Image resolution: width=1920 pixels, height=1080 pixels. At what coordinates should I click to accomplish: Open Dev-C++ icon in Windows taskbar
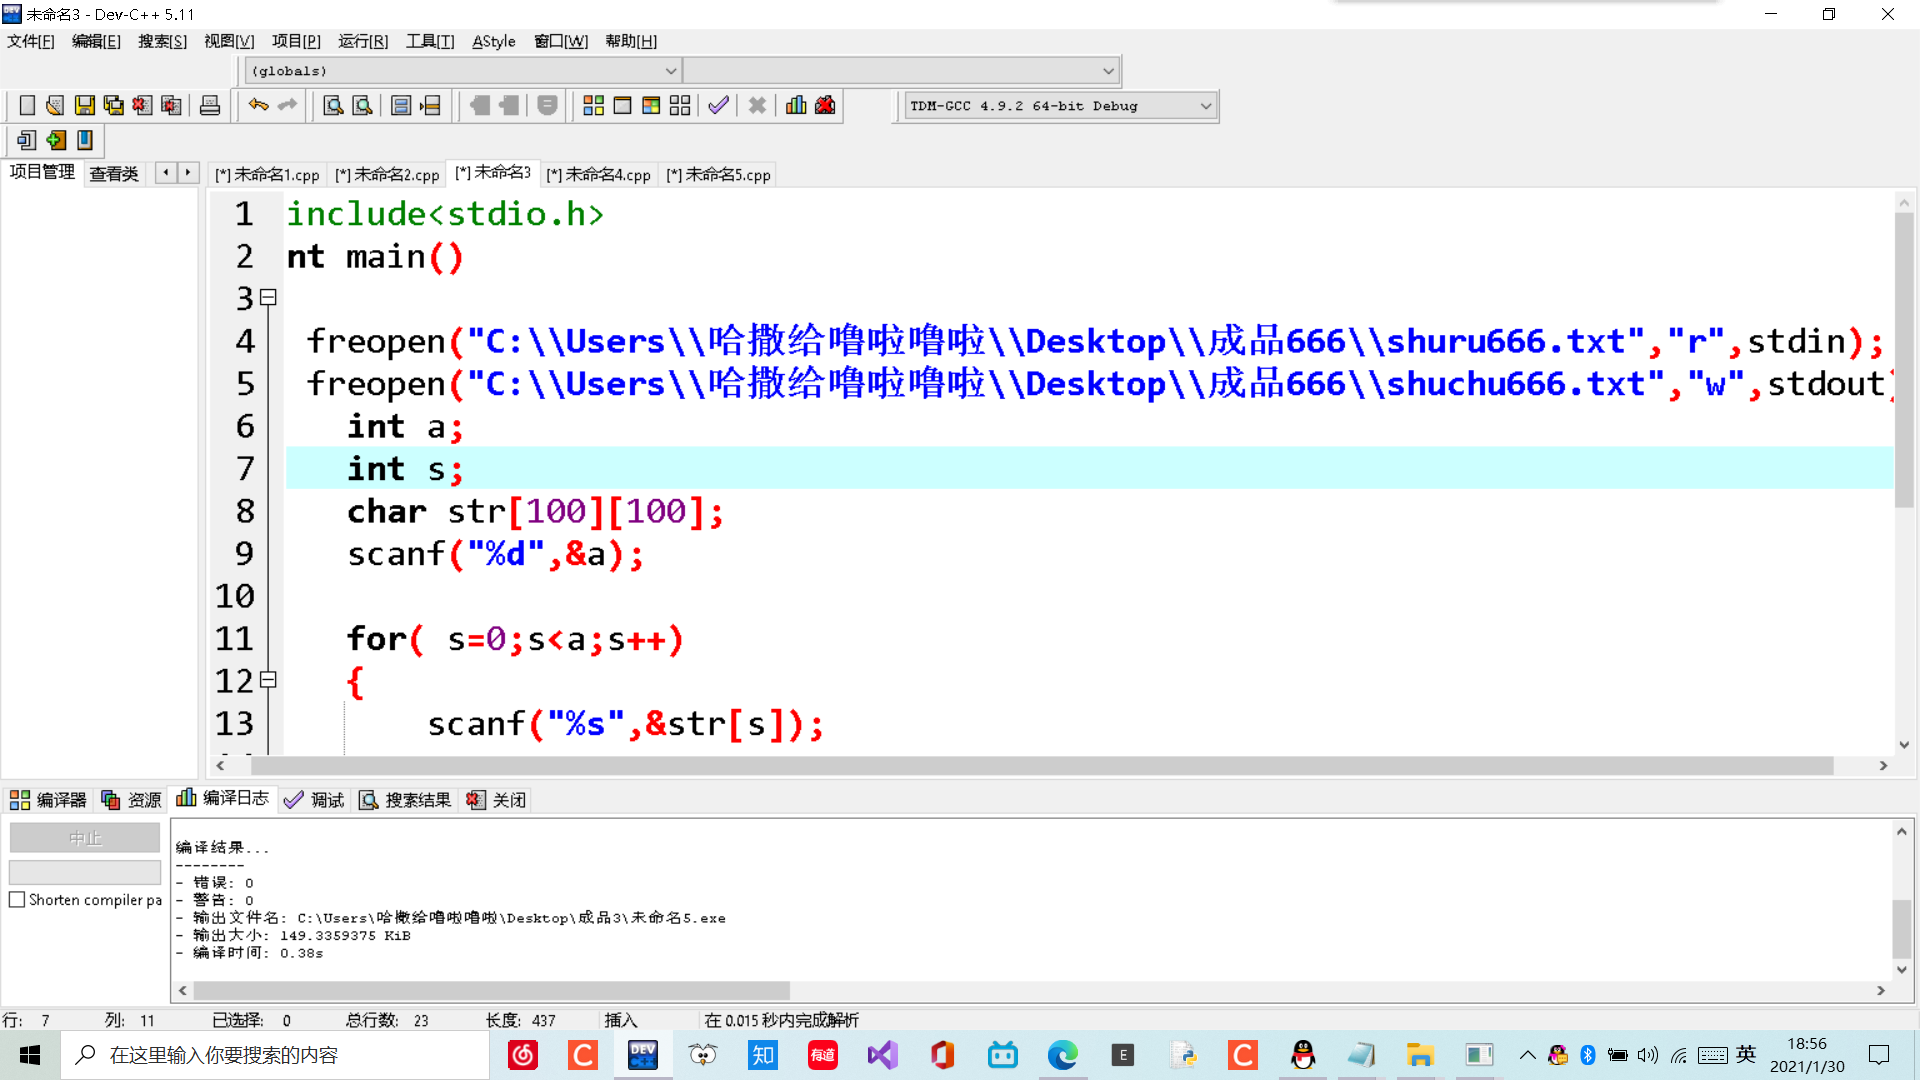(x=643, y=1055)
